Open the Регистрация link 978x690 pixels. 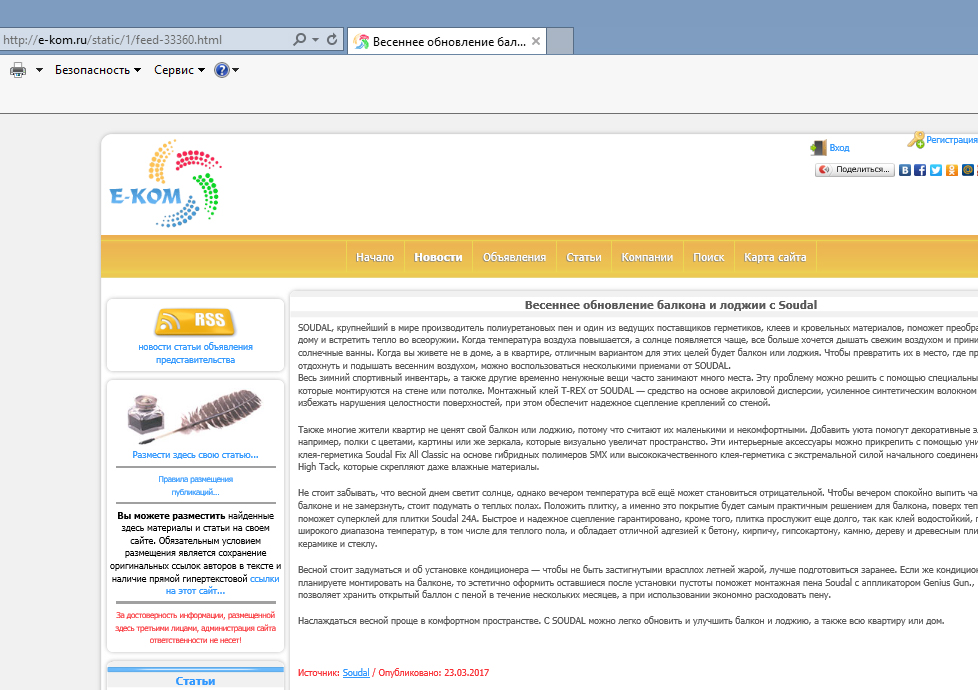(952, 140)
